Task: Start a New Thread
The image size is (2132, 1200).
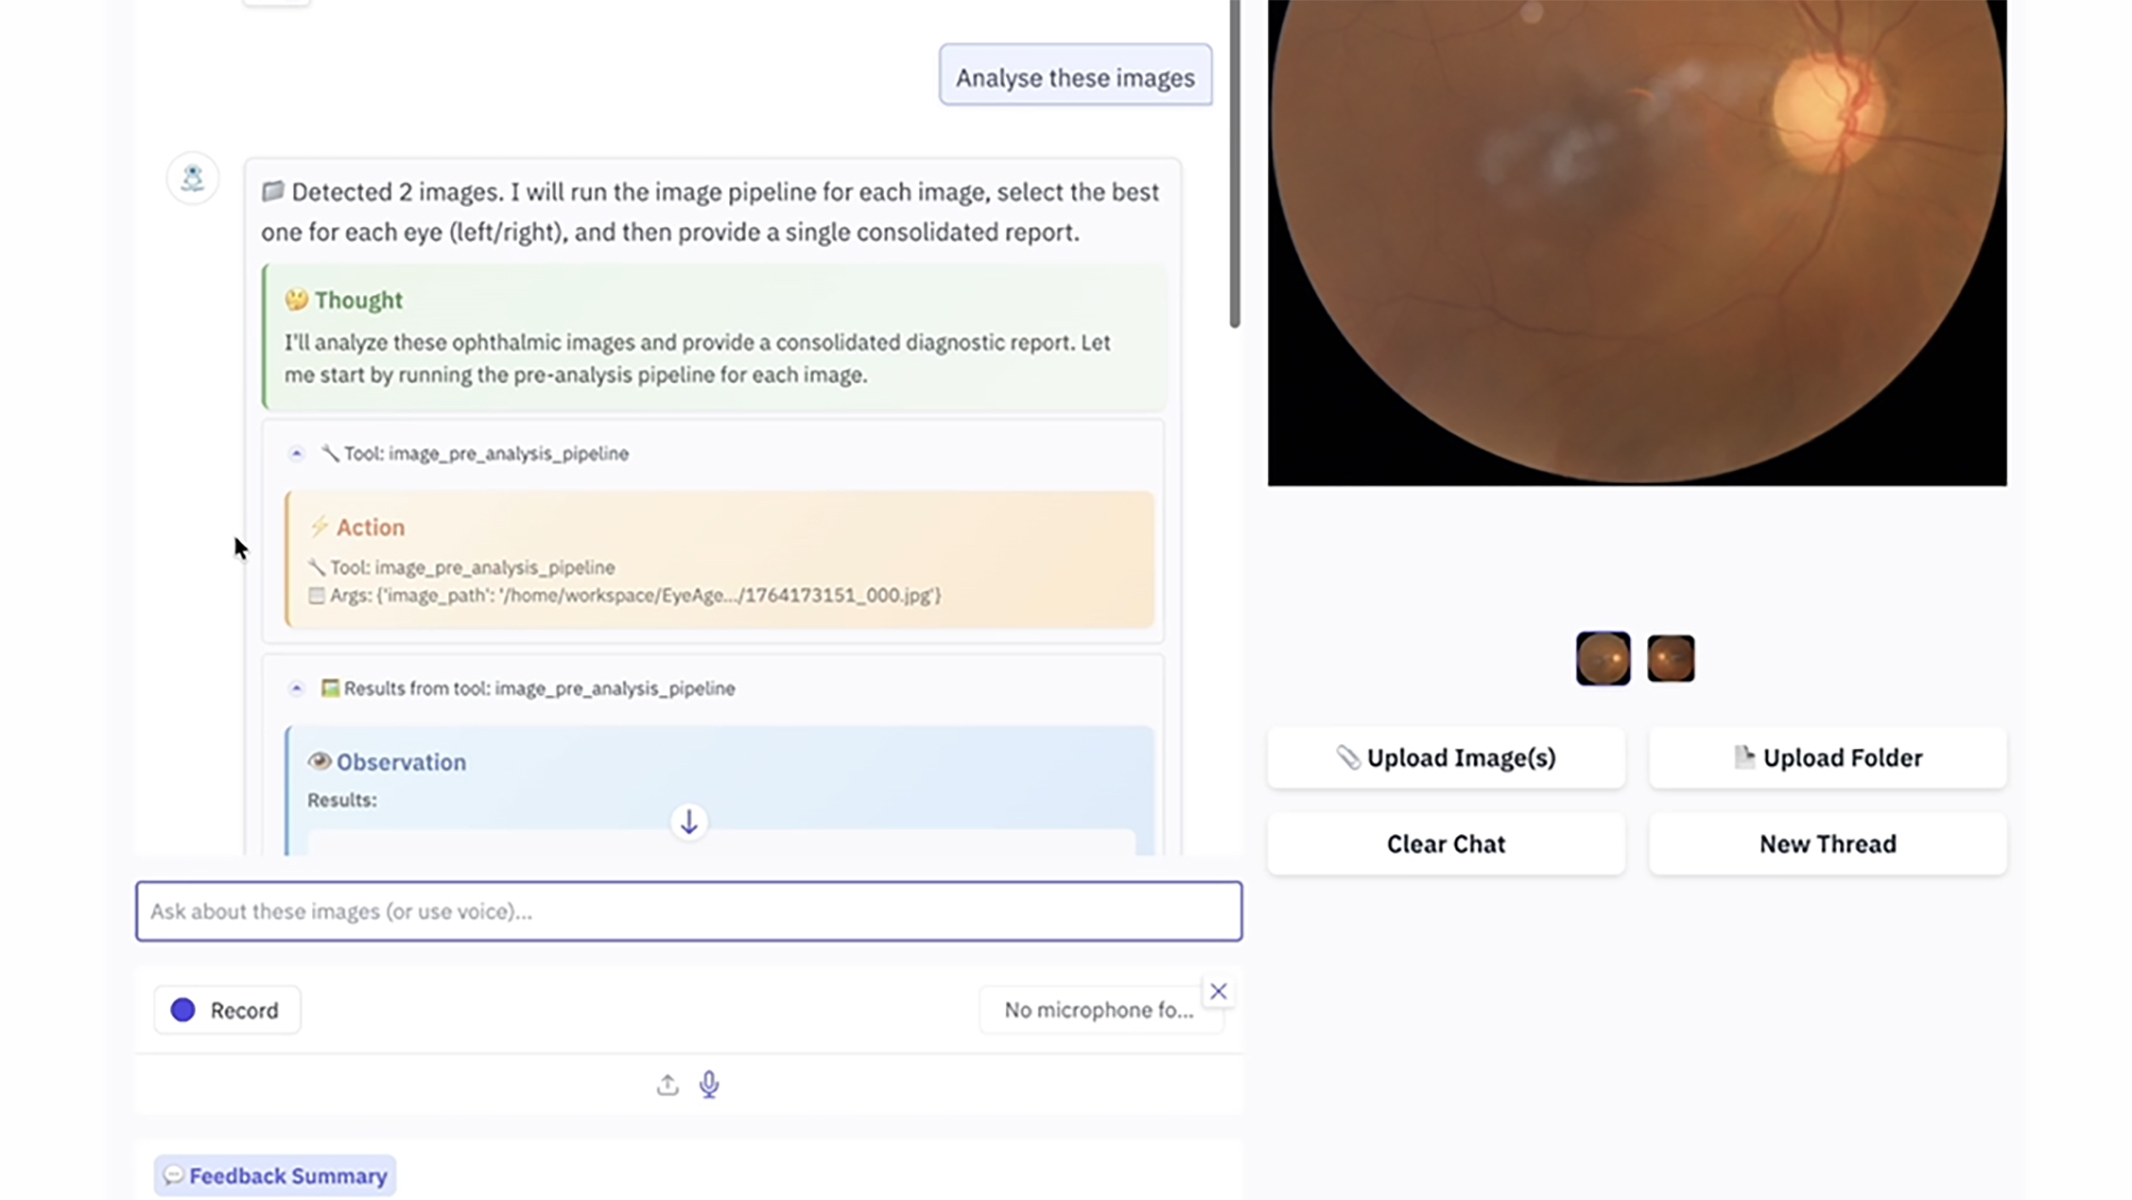Action: point(1827,843)
